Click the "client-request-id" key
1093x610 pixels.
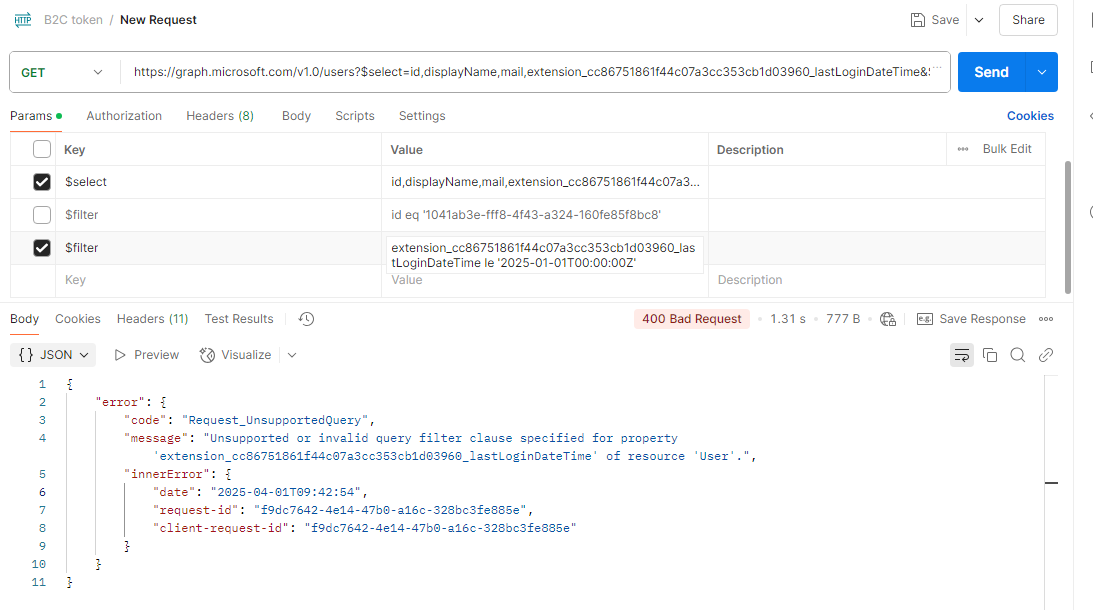tap(221, 528)
